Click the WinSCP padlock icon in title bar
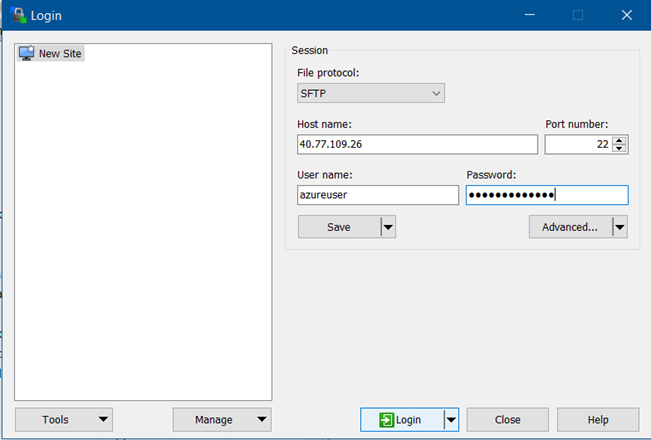This screenshot has width=651, height=440. pos(18,15)
